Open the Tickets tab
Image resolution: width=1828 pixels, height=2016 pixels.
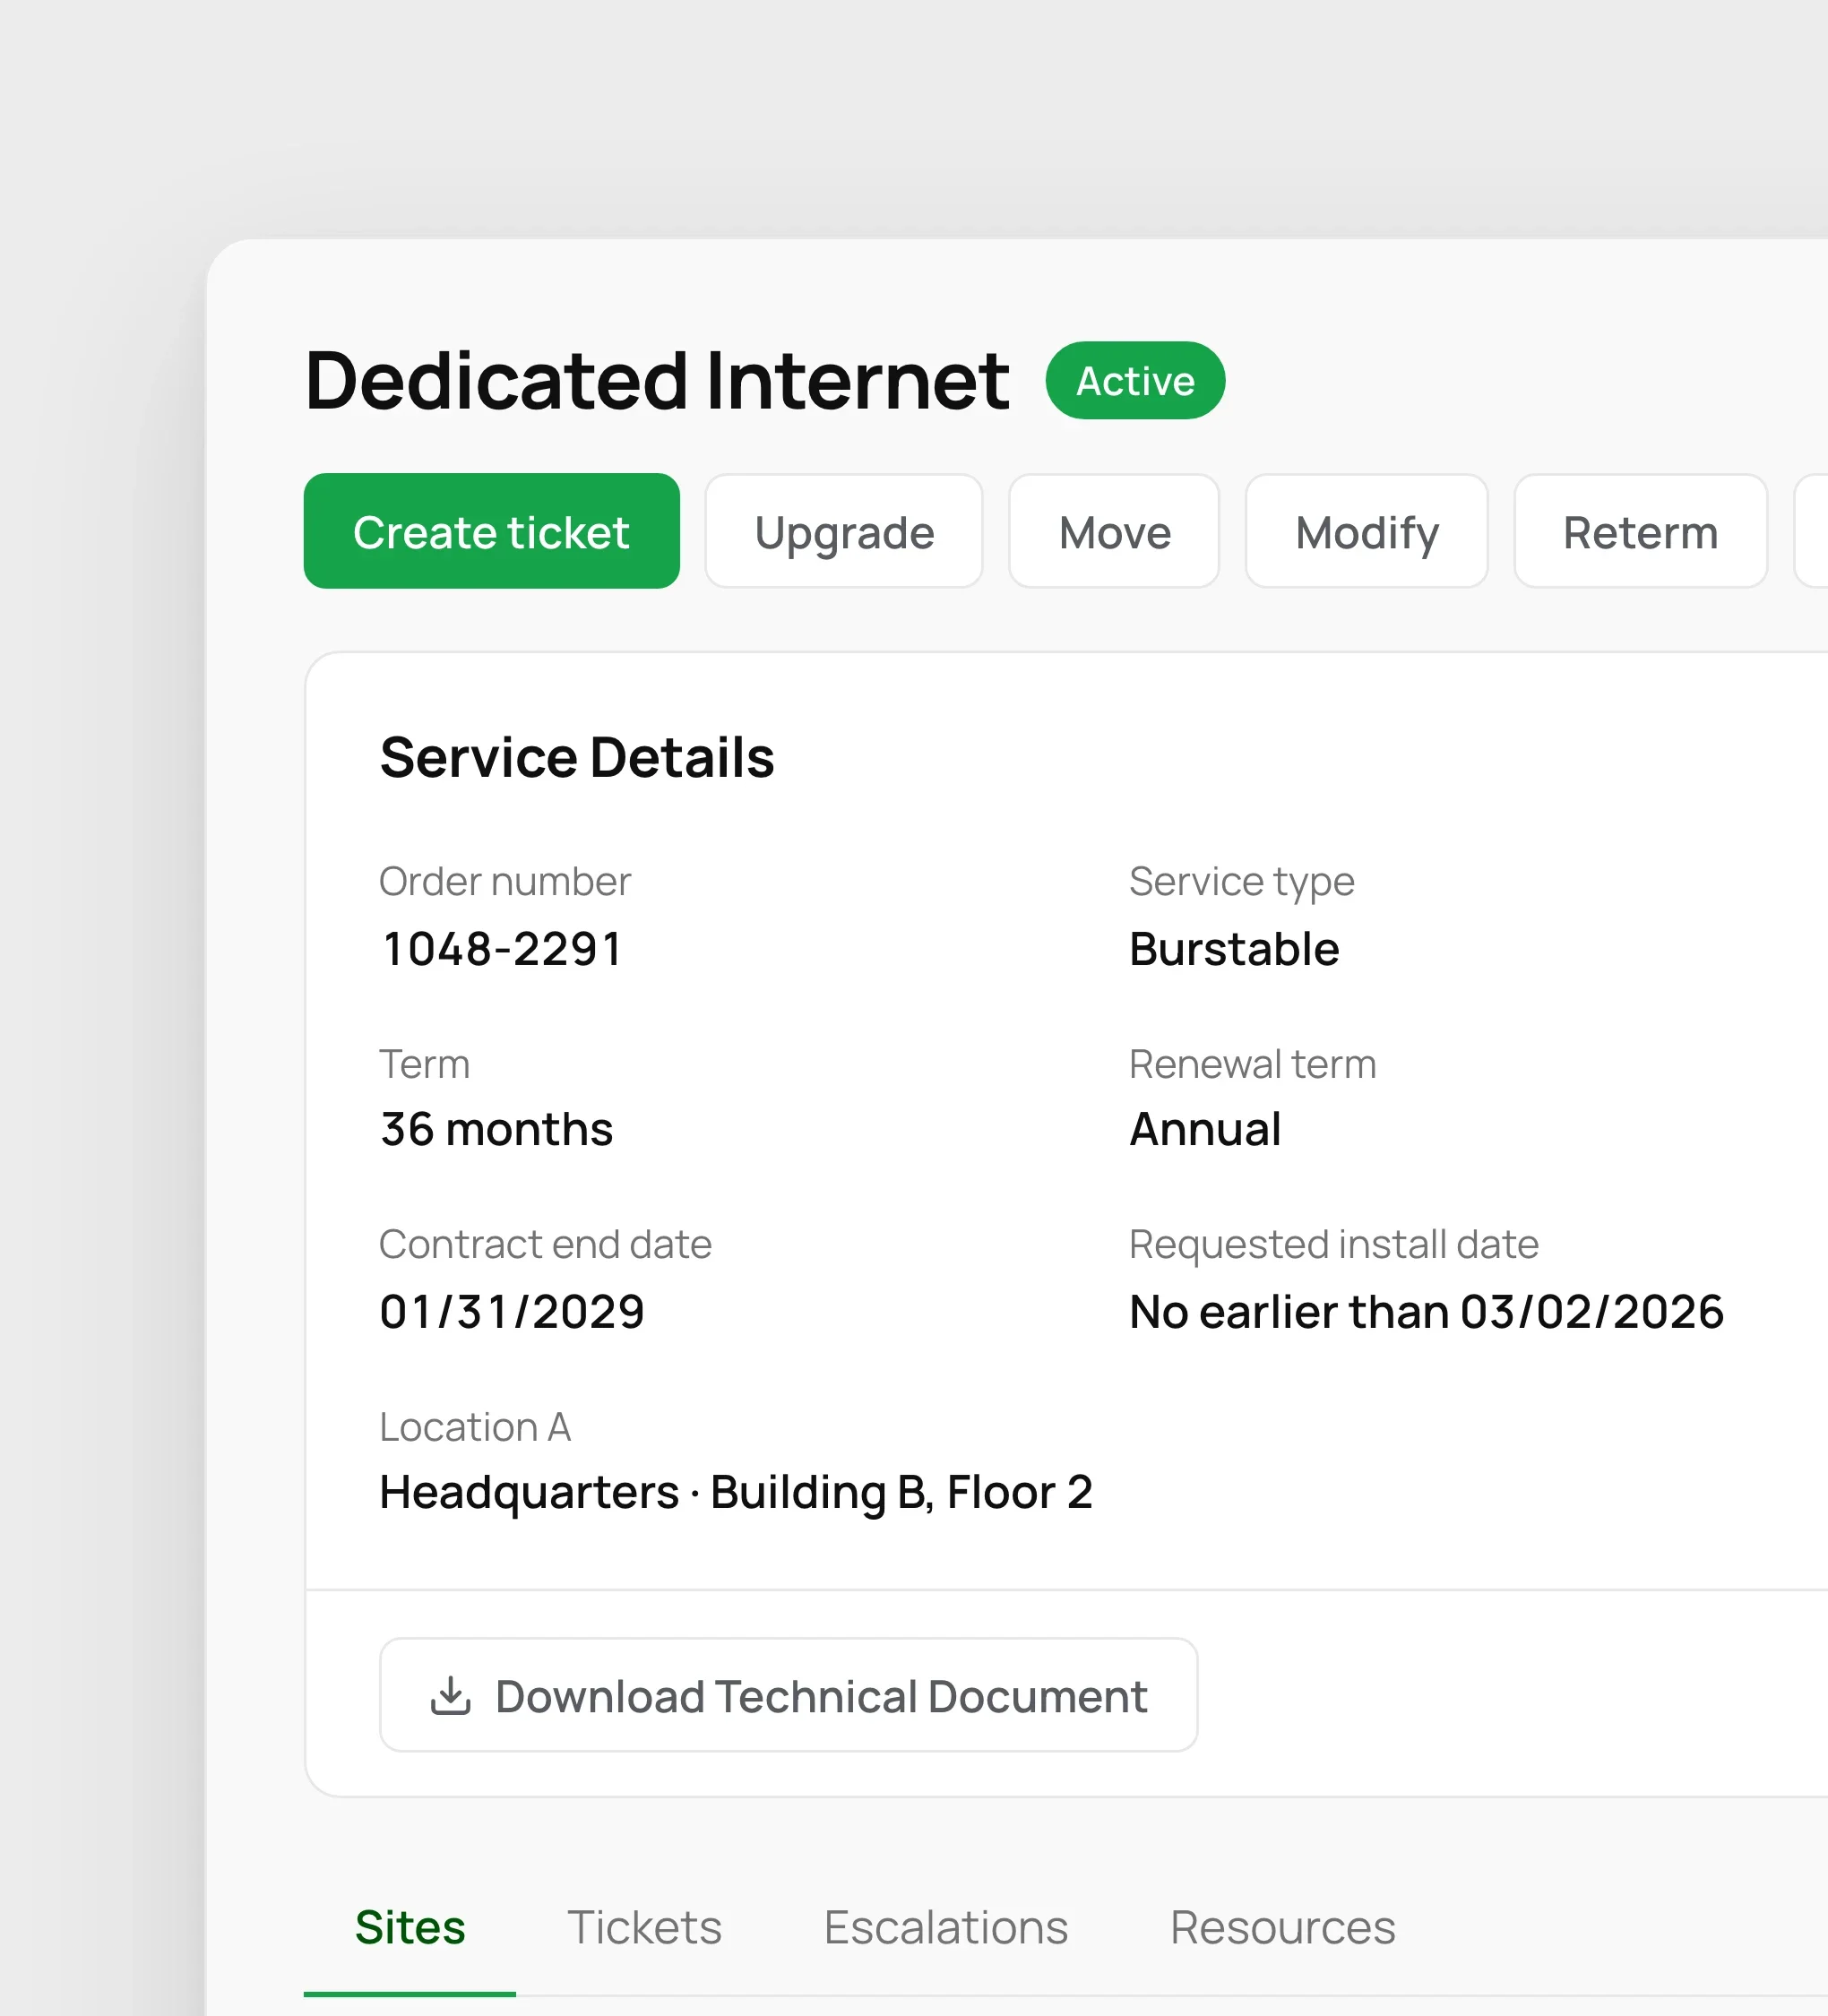click(644, 1927)
